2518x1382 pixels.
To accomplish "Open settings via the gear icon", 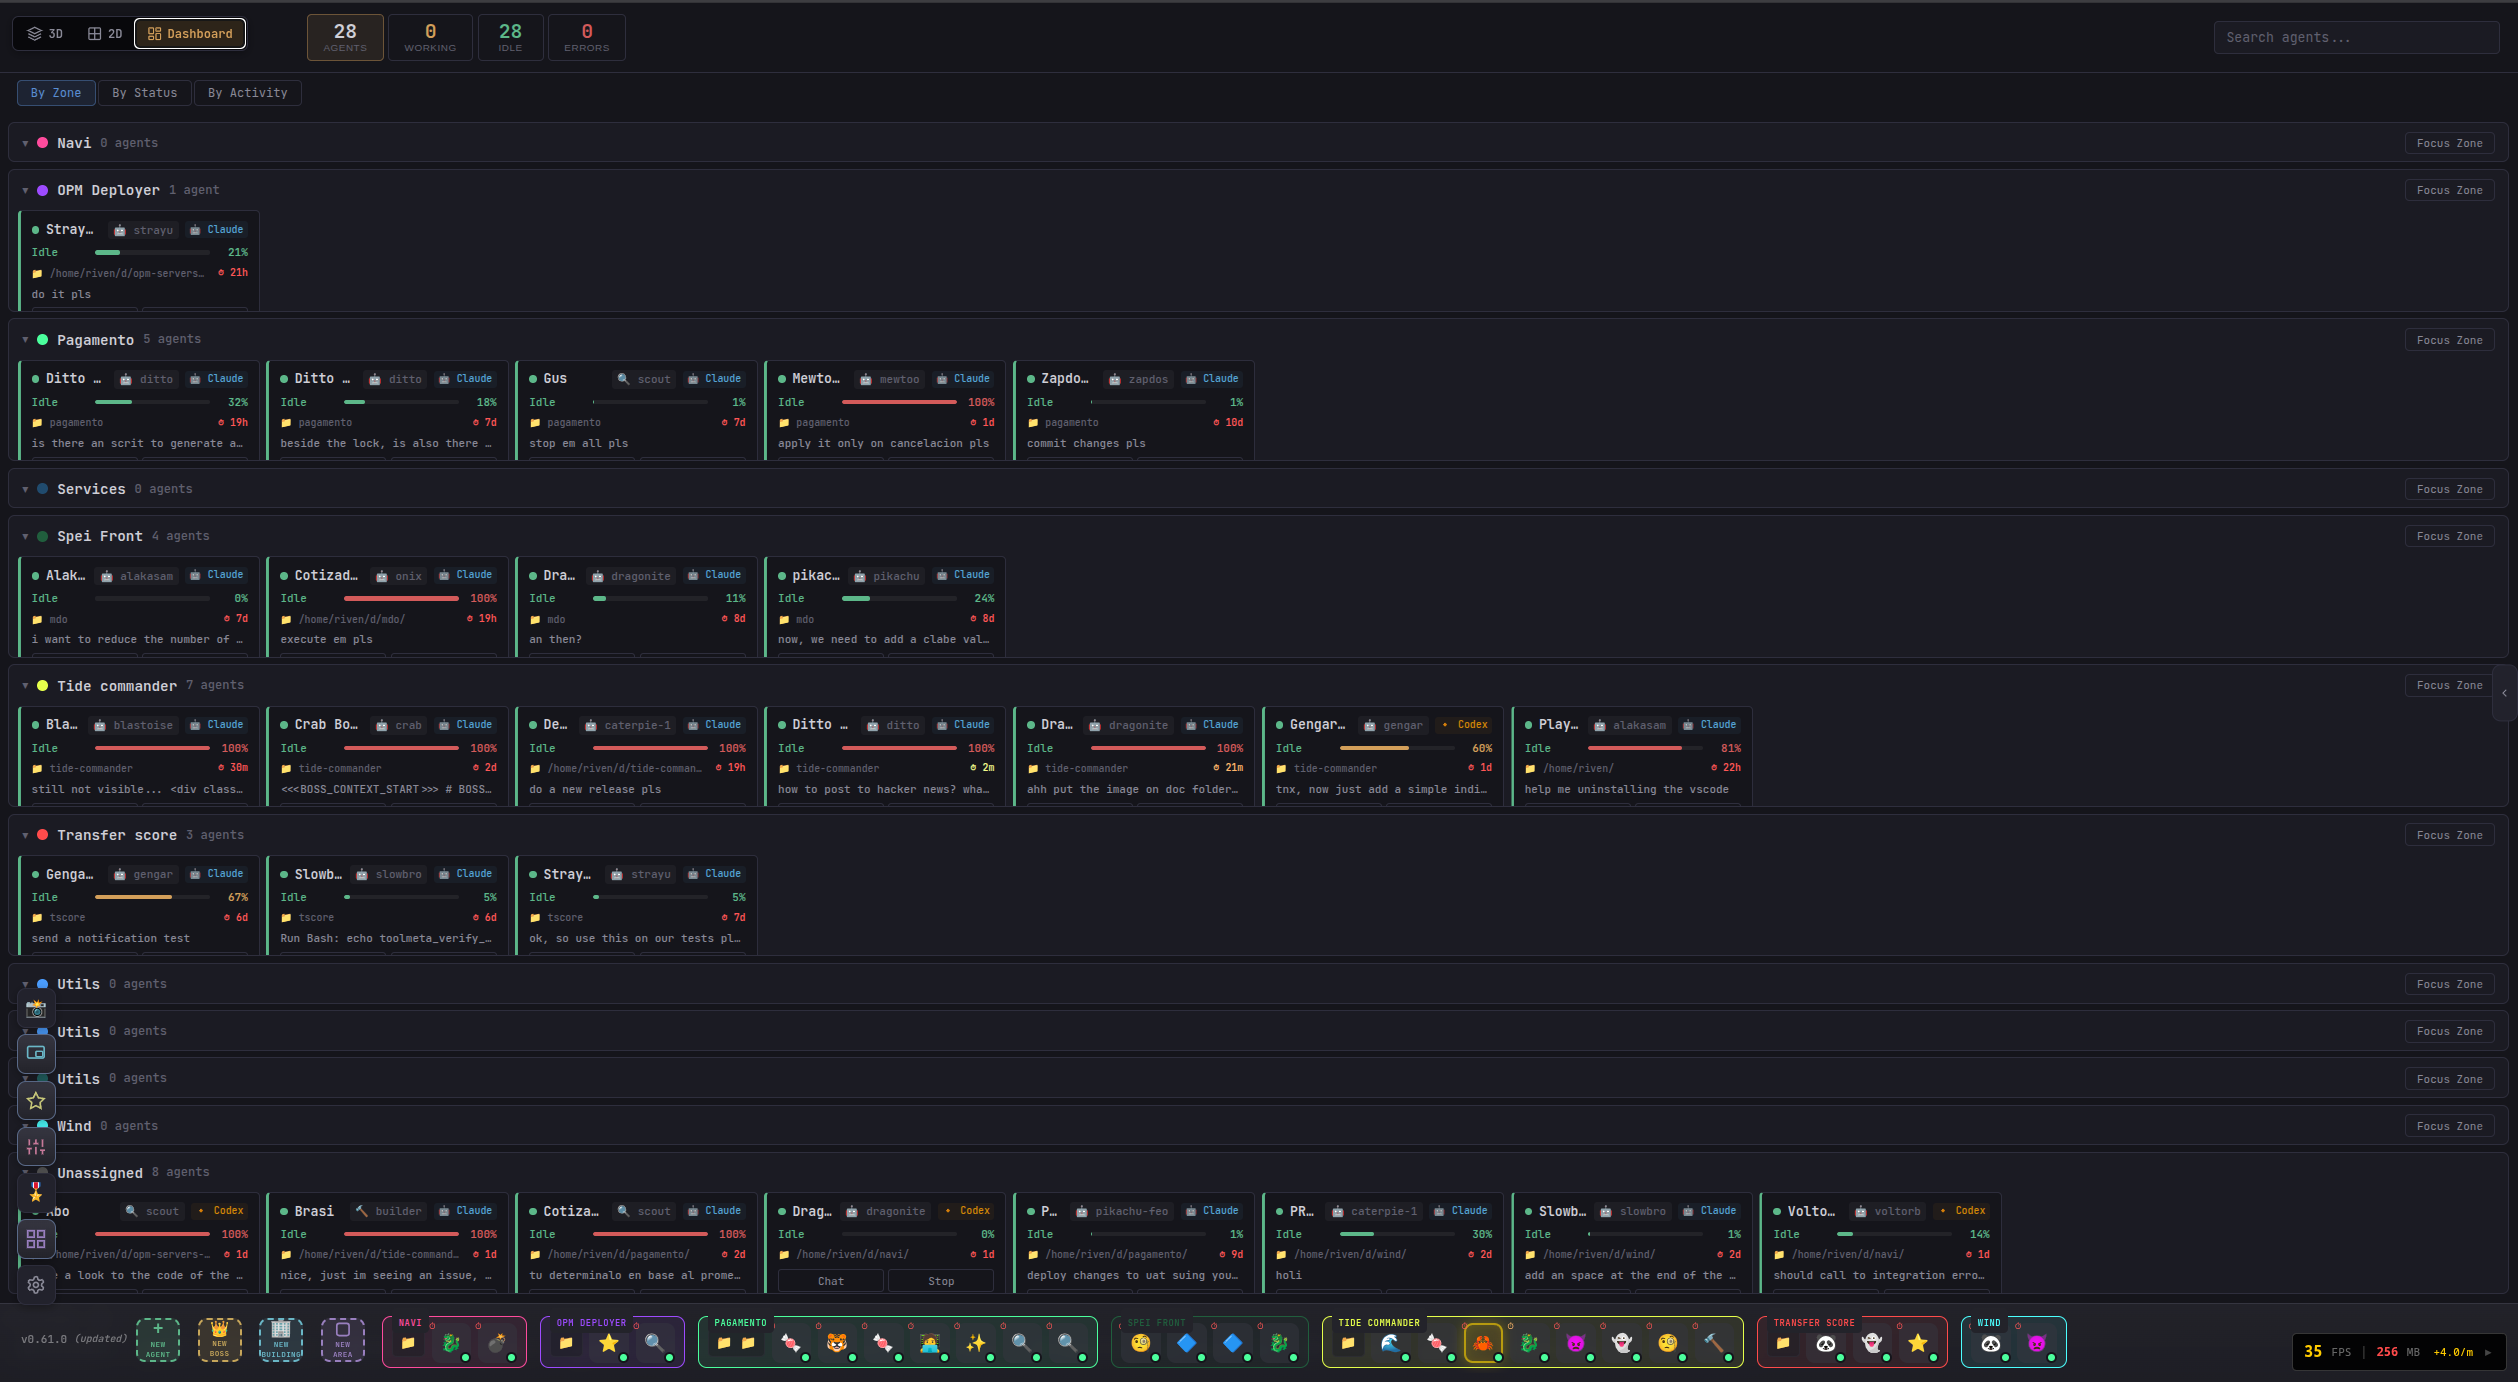I will click(x=36, y=1285).
